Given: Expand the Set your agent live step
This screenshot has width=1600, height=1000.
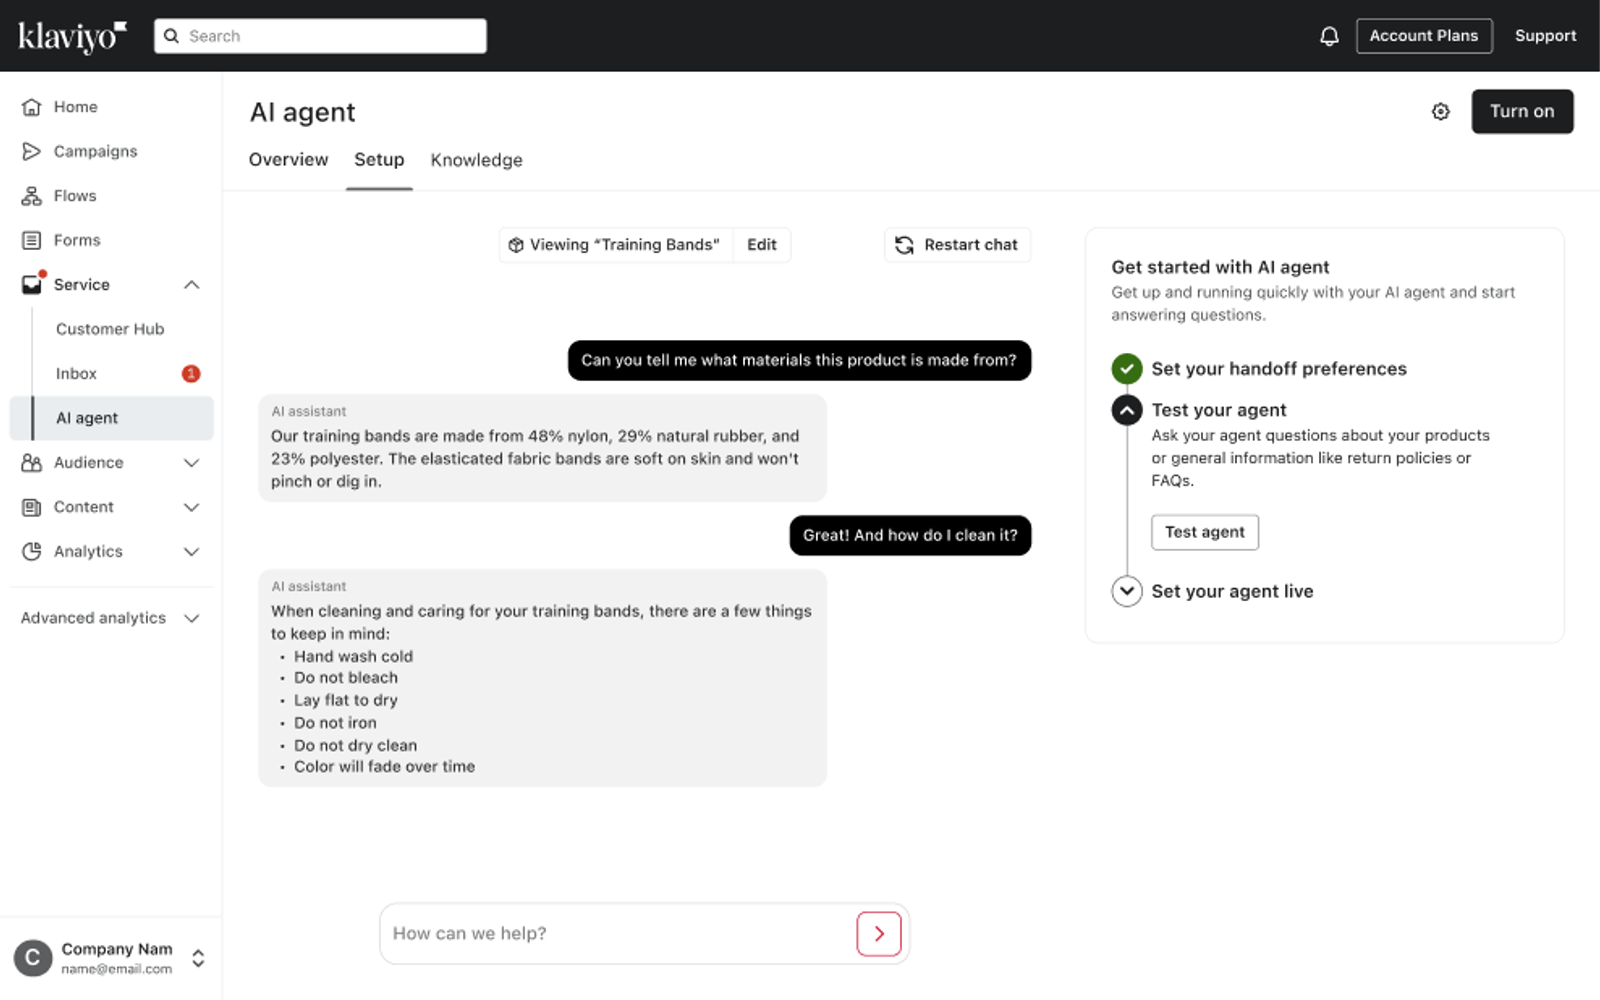Looking at the screenshot, I should (1127, 591).
